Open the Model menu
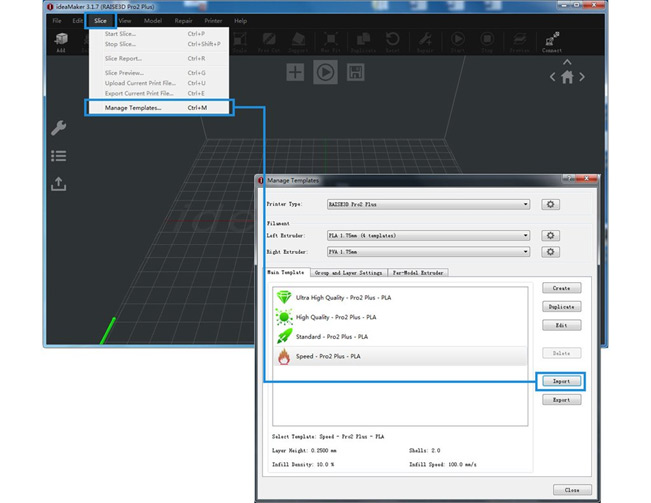 [153, 21]
